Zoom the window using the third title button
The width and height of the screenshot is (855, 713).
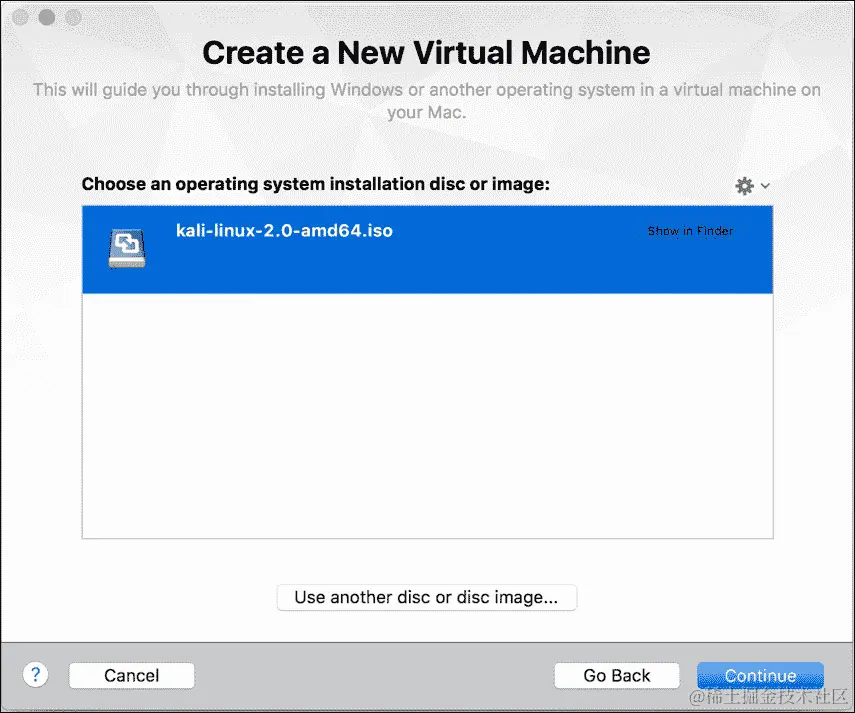pyautogui.click(x=74, y=17)
